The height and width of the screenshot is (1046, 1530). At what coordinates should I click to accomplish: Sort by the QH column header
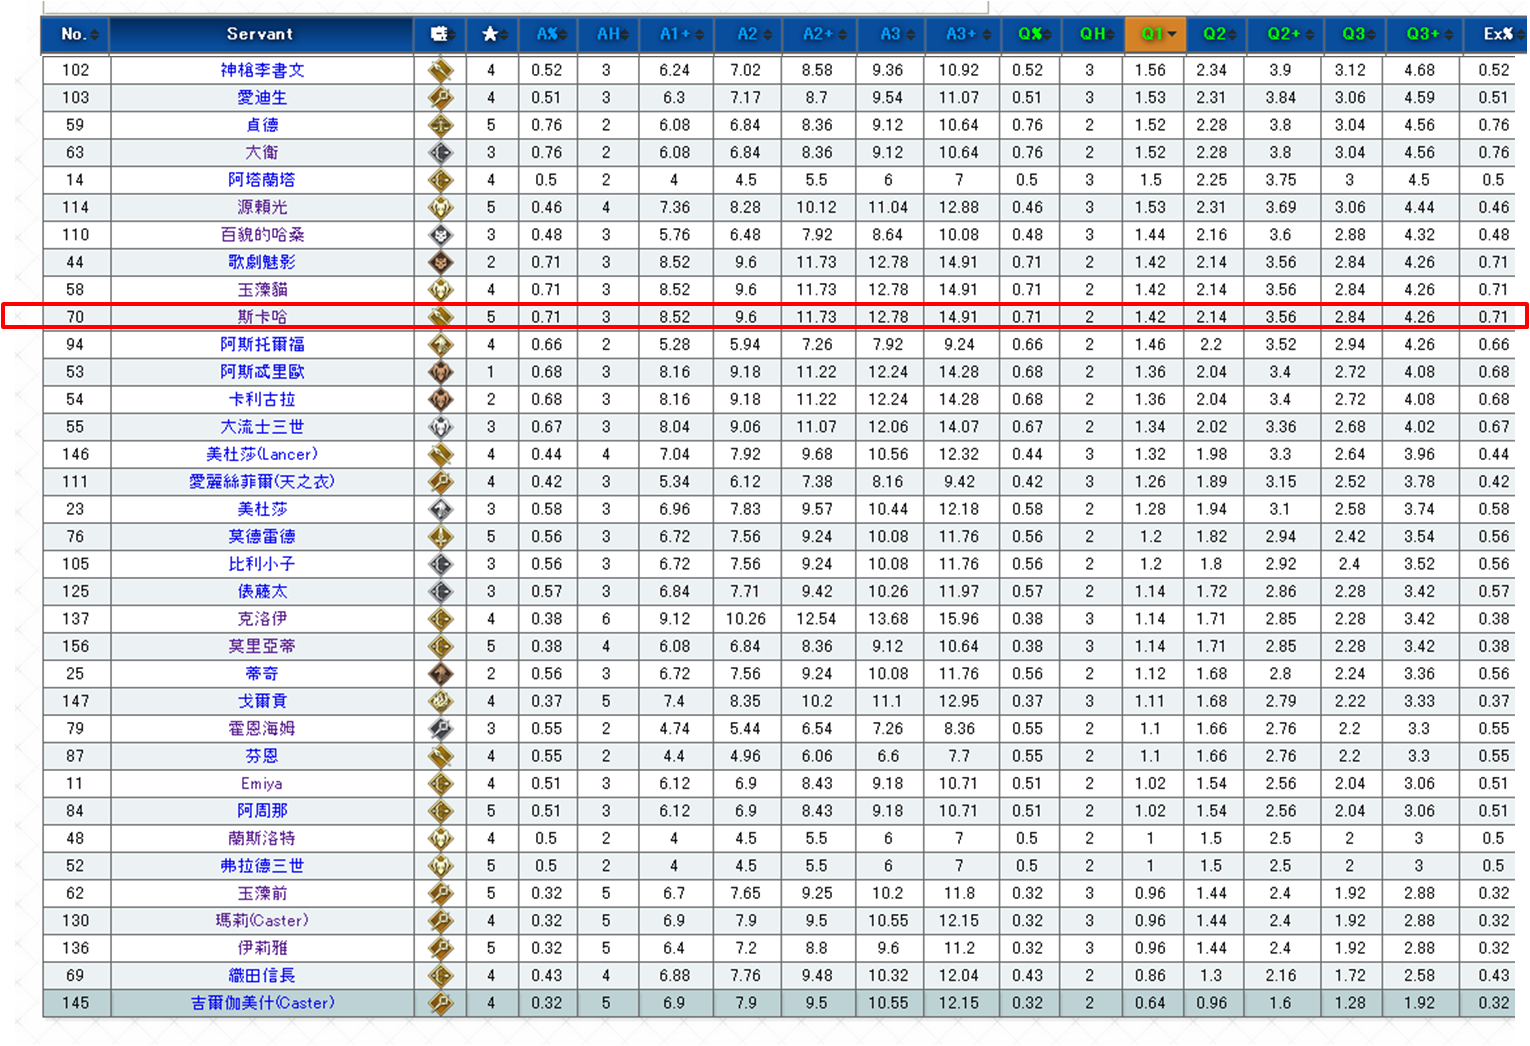[x=1092, y=34]
